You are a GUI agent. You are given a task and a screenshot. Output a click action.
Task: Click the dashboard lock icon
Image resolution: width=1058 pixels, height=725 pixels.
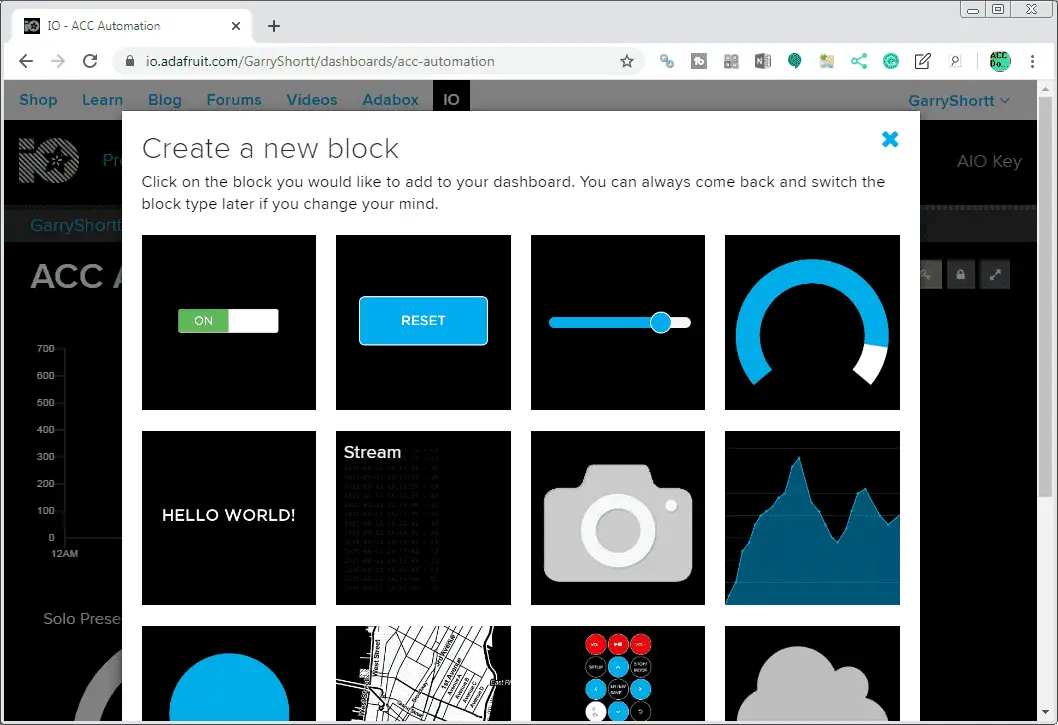[x=960, y=275]
